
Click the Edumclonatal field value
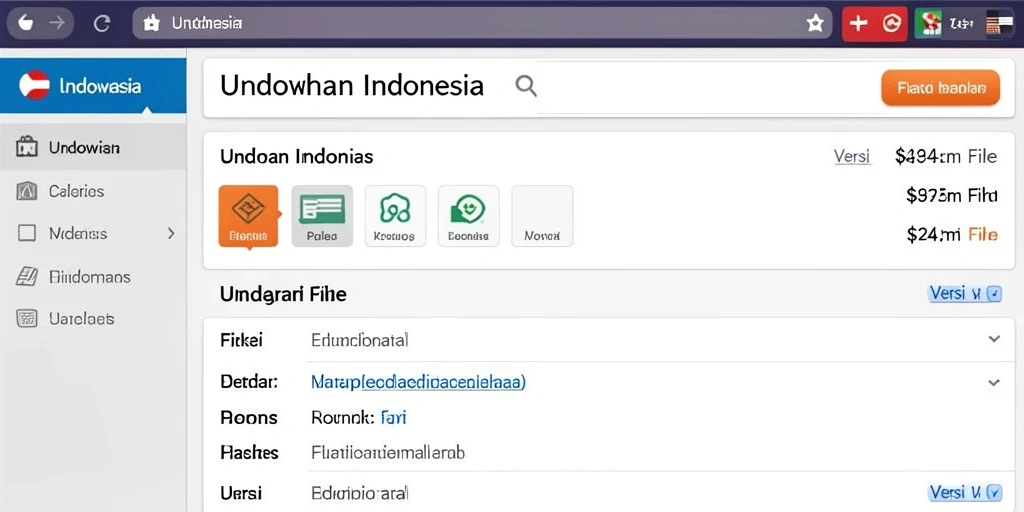point(360,340)
